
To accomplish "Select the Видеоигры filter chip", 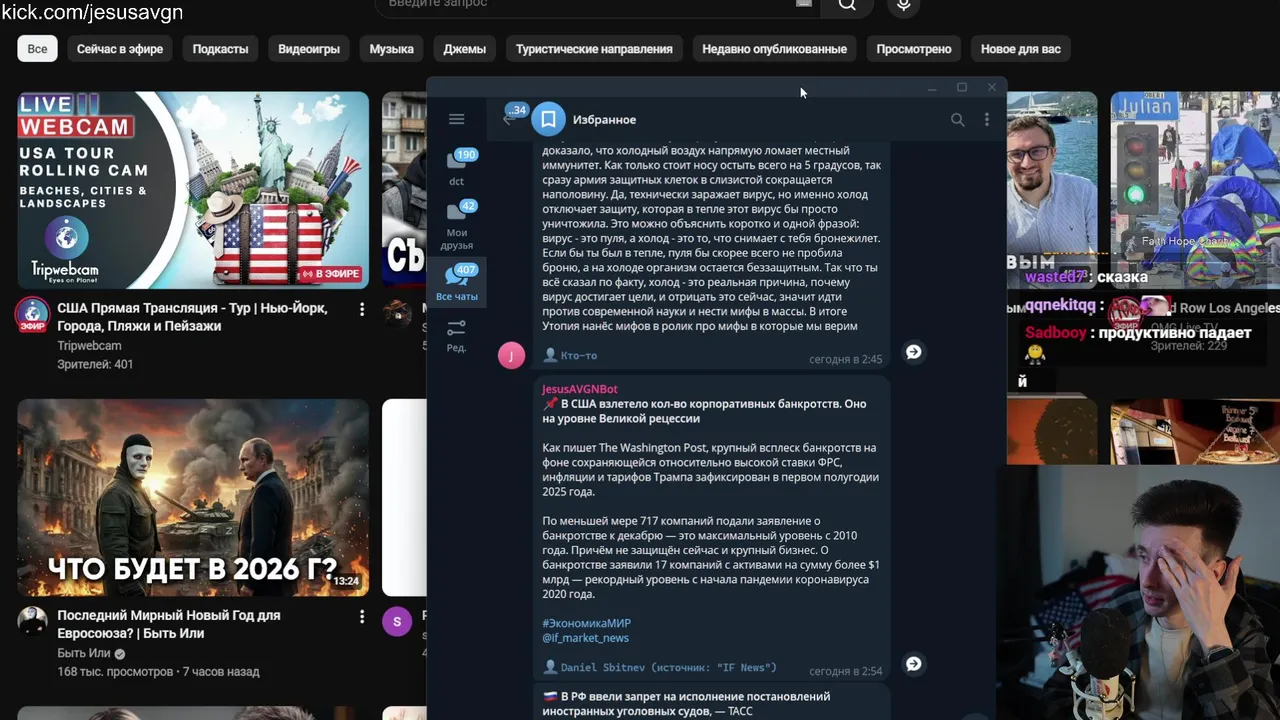I will pyautogui.click(x=309, y=49).
